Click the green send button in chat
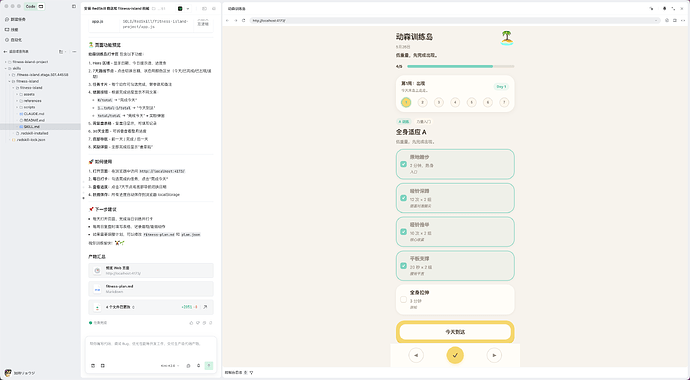The width and height of the screenshot is (690, 380). pyautogui.click(x=209, y=365)
